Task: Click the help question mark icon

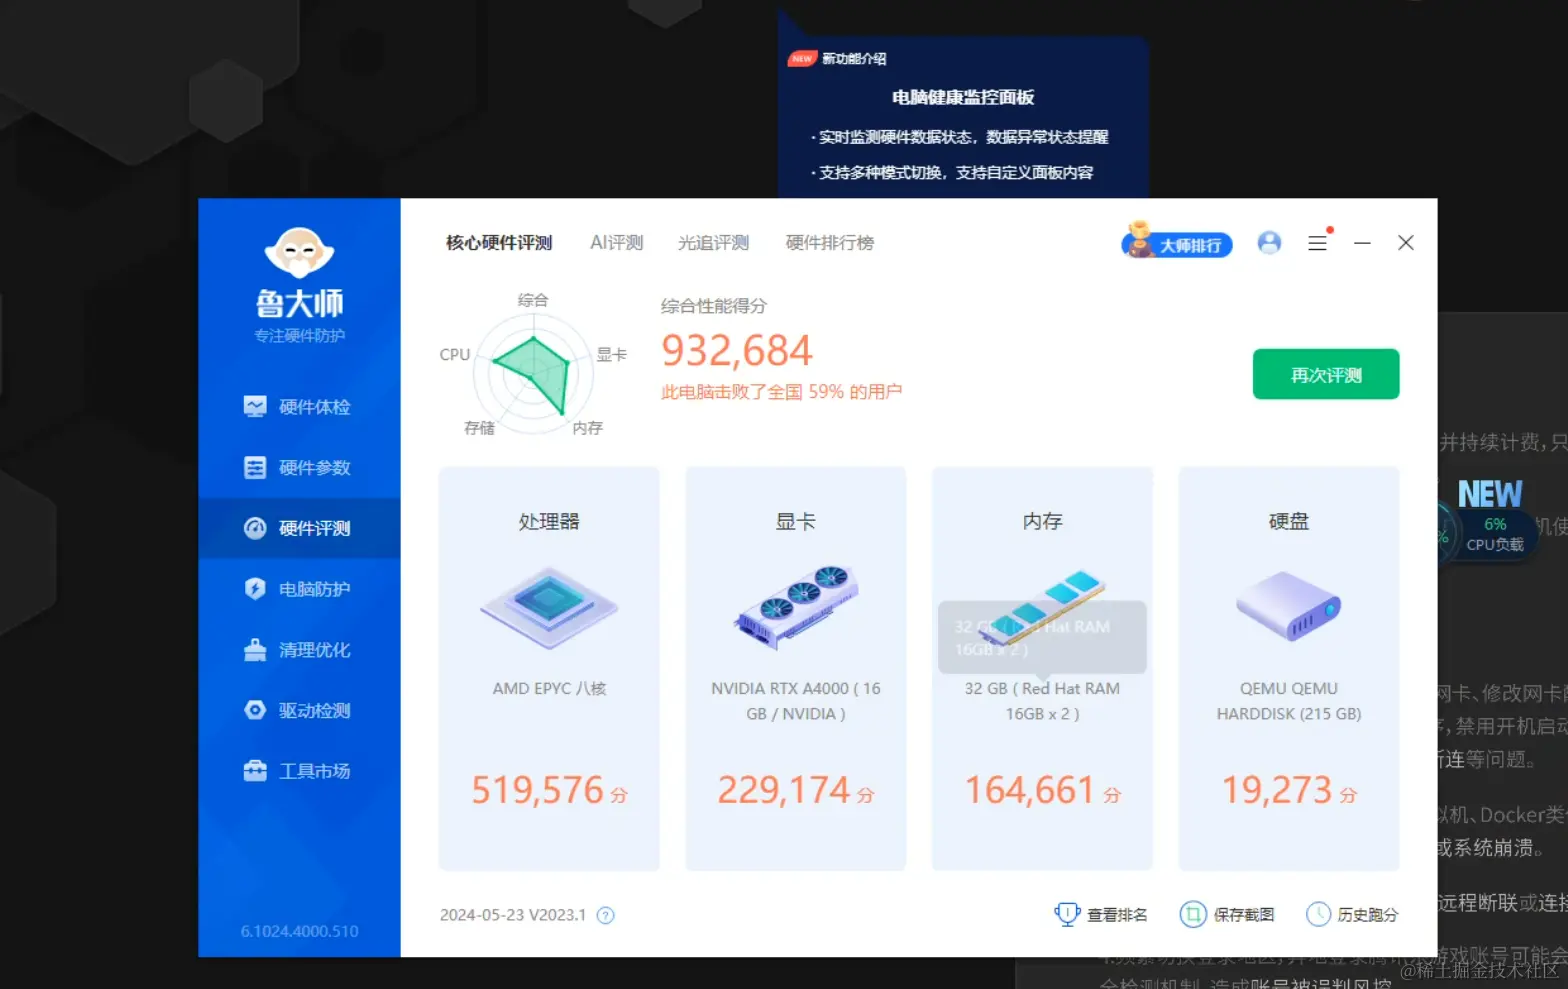Action: (x=606, y=915)
